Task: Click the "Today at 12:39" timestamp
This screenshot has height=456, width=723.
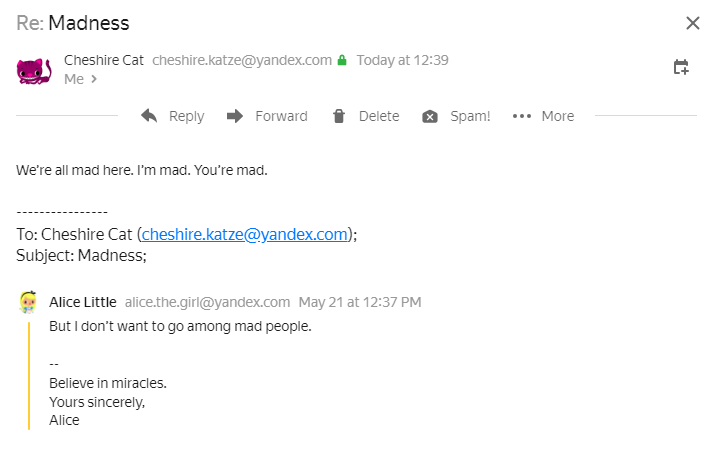Action: pyautogui.click(x=402, y=60)
